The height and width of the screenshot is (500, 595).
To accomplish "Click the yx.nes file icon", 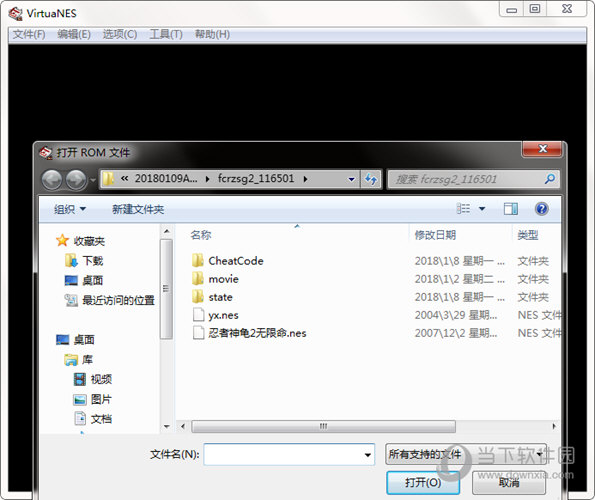I will (198, 315).
